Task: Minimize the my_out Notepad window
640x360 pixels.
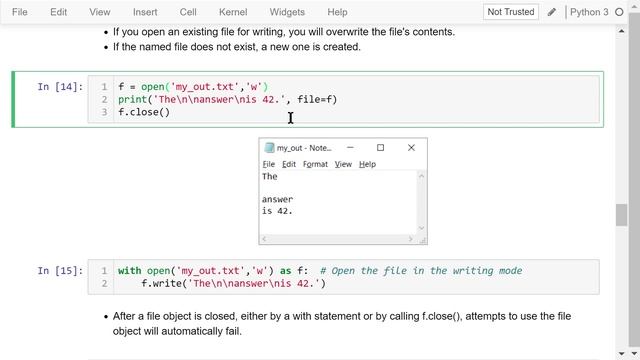Action: coord(350,147)
